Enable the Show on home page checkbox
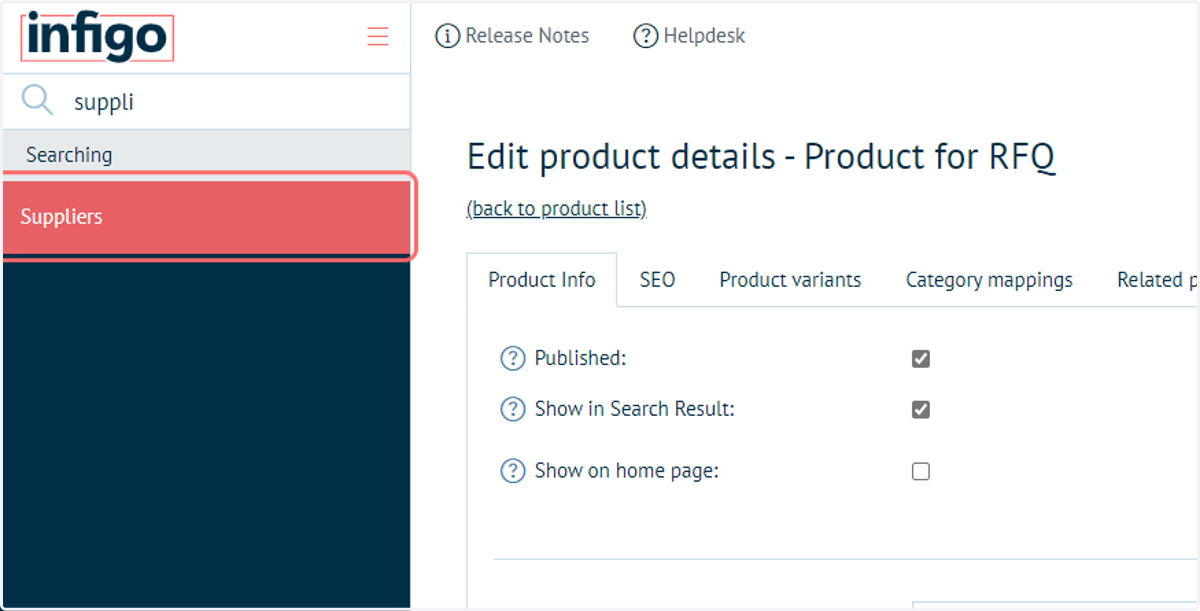This screenshot has width=1200, height=611. (x=921, y=471)
